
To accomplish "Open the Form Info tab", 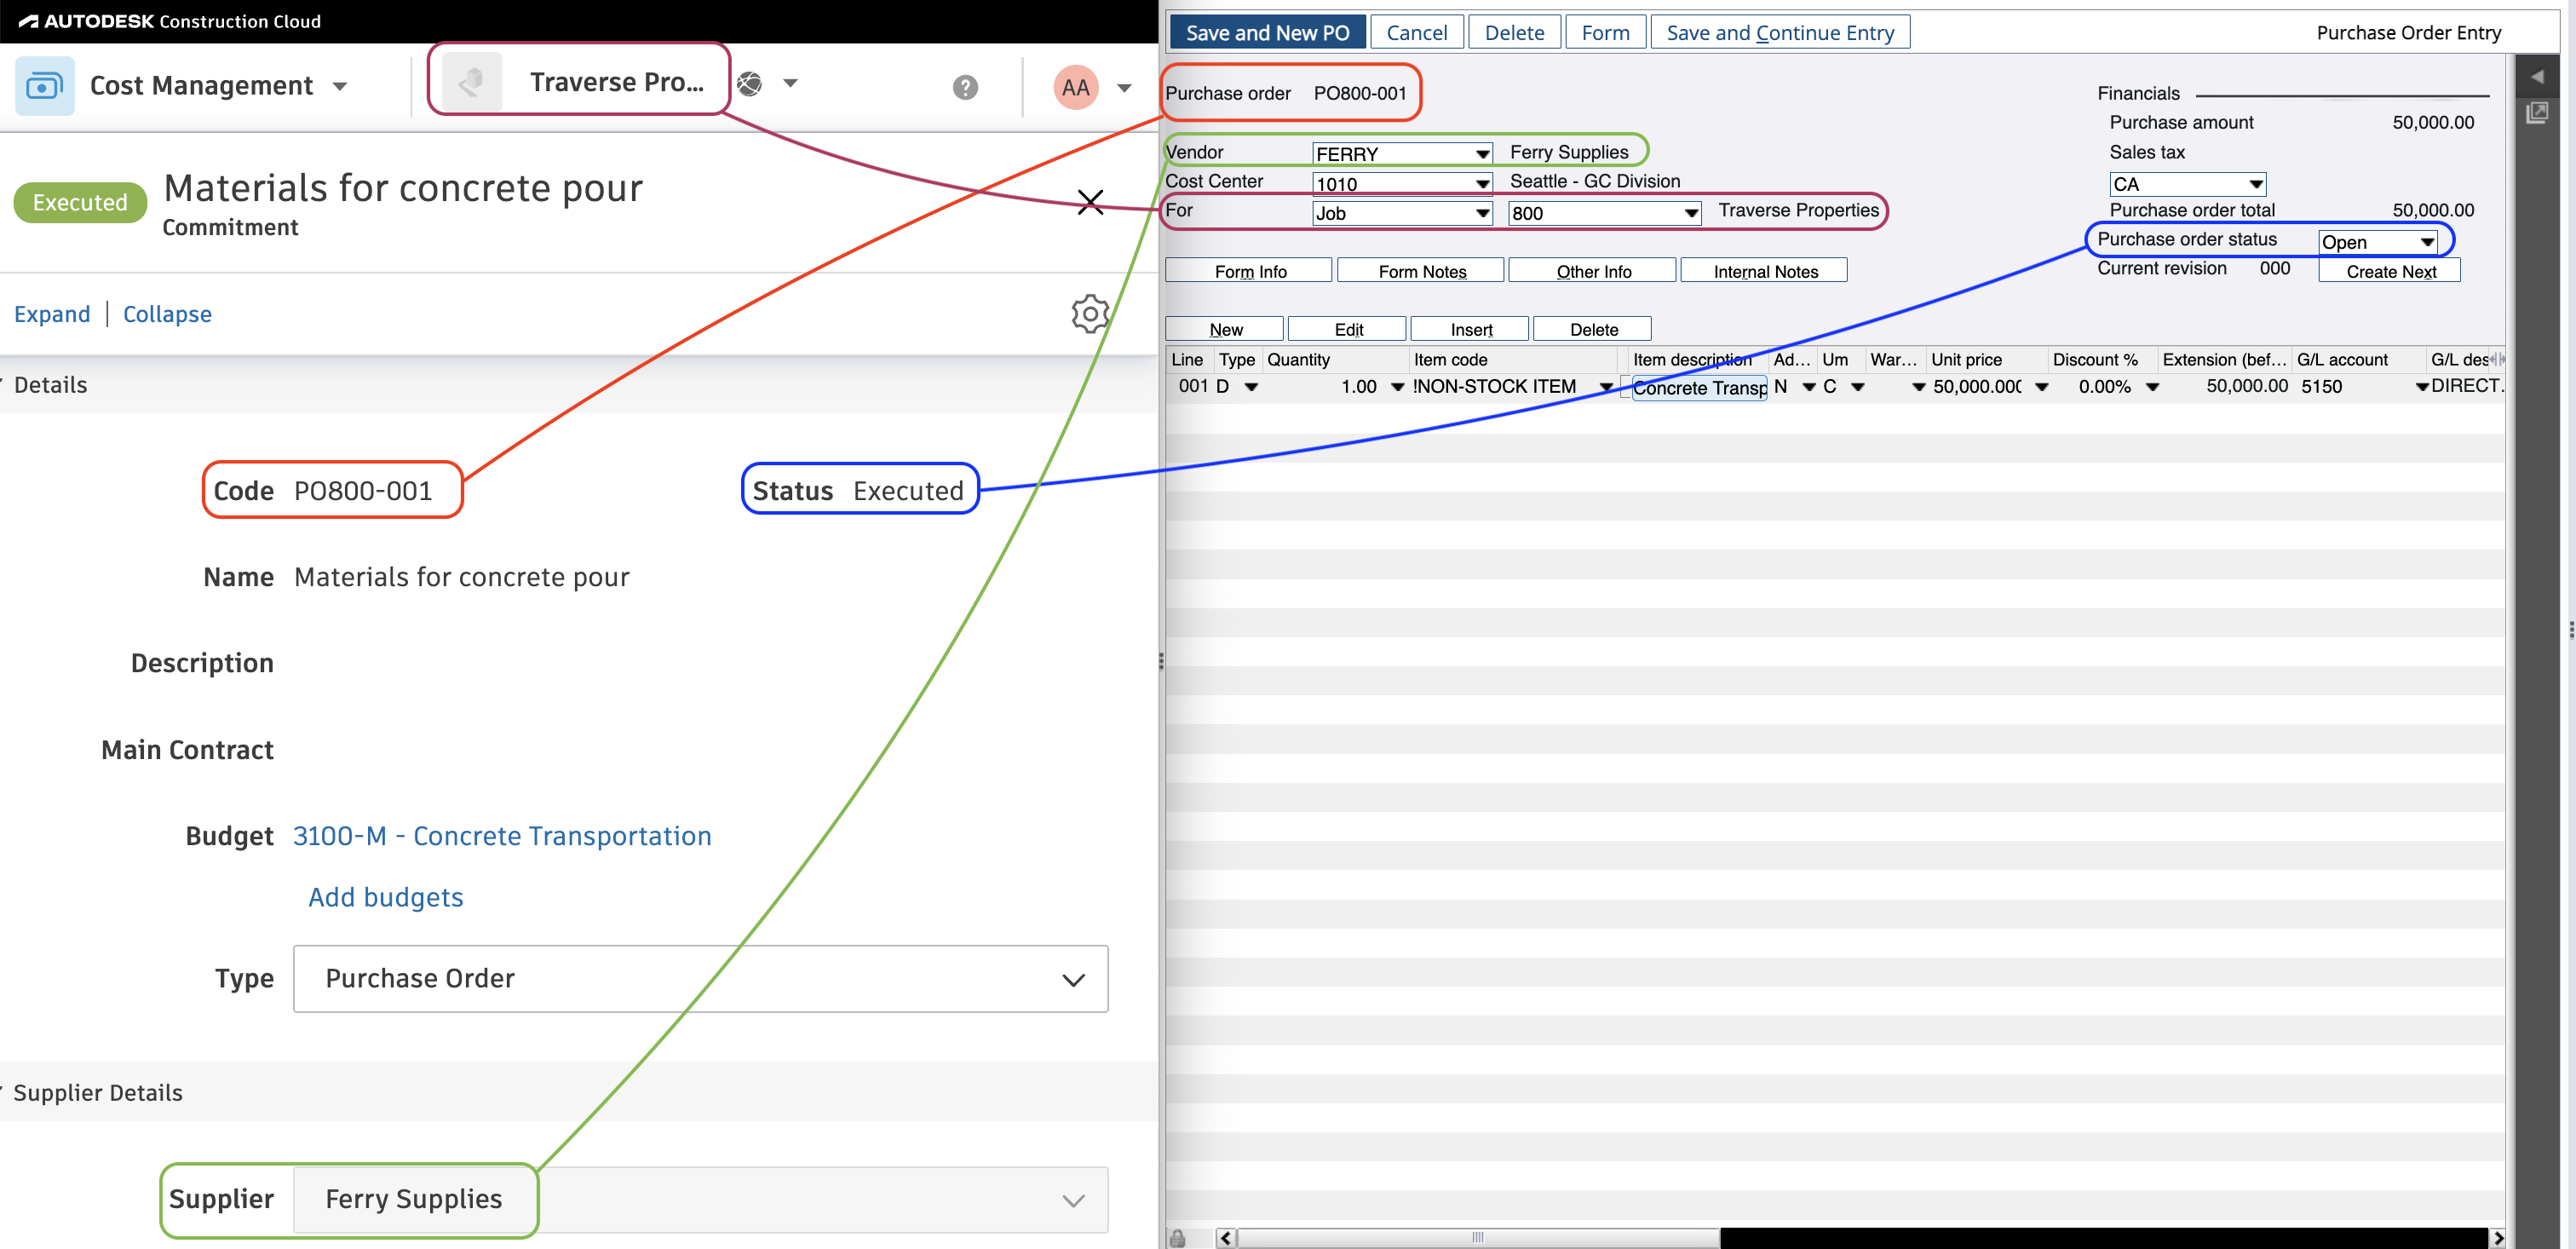I will click(1249, 271).
